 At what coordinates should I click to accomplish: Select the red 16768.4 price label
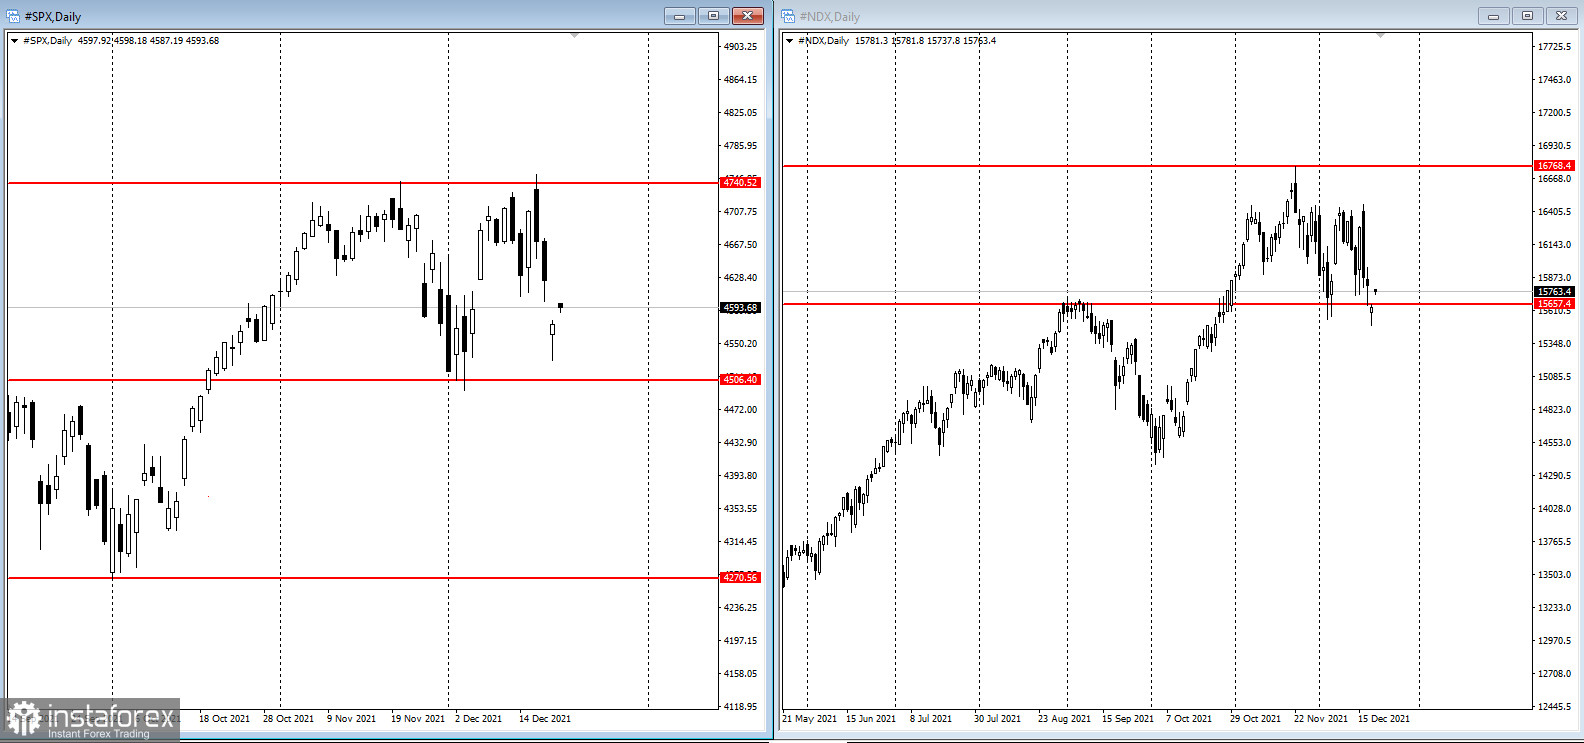click(x=1554, y=166)
